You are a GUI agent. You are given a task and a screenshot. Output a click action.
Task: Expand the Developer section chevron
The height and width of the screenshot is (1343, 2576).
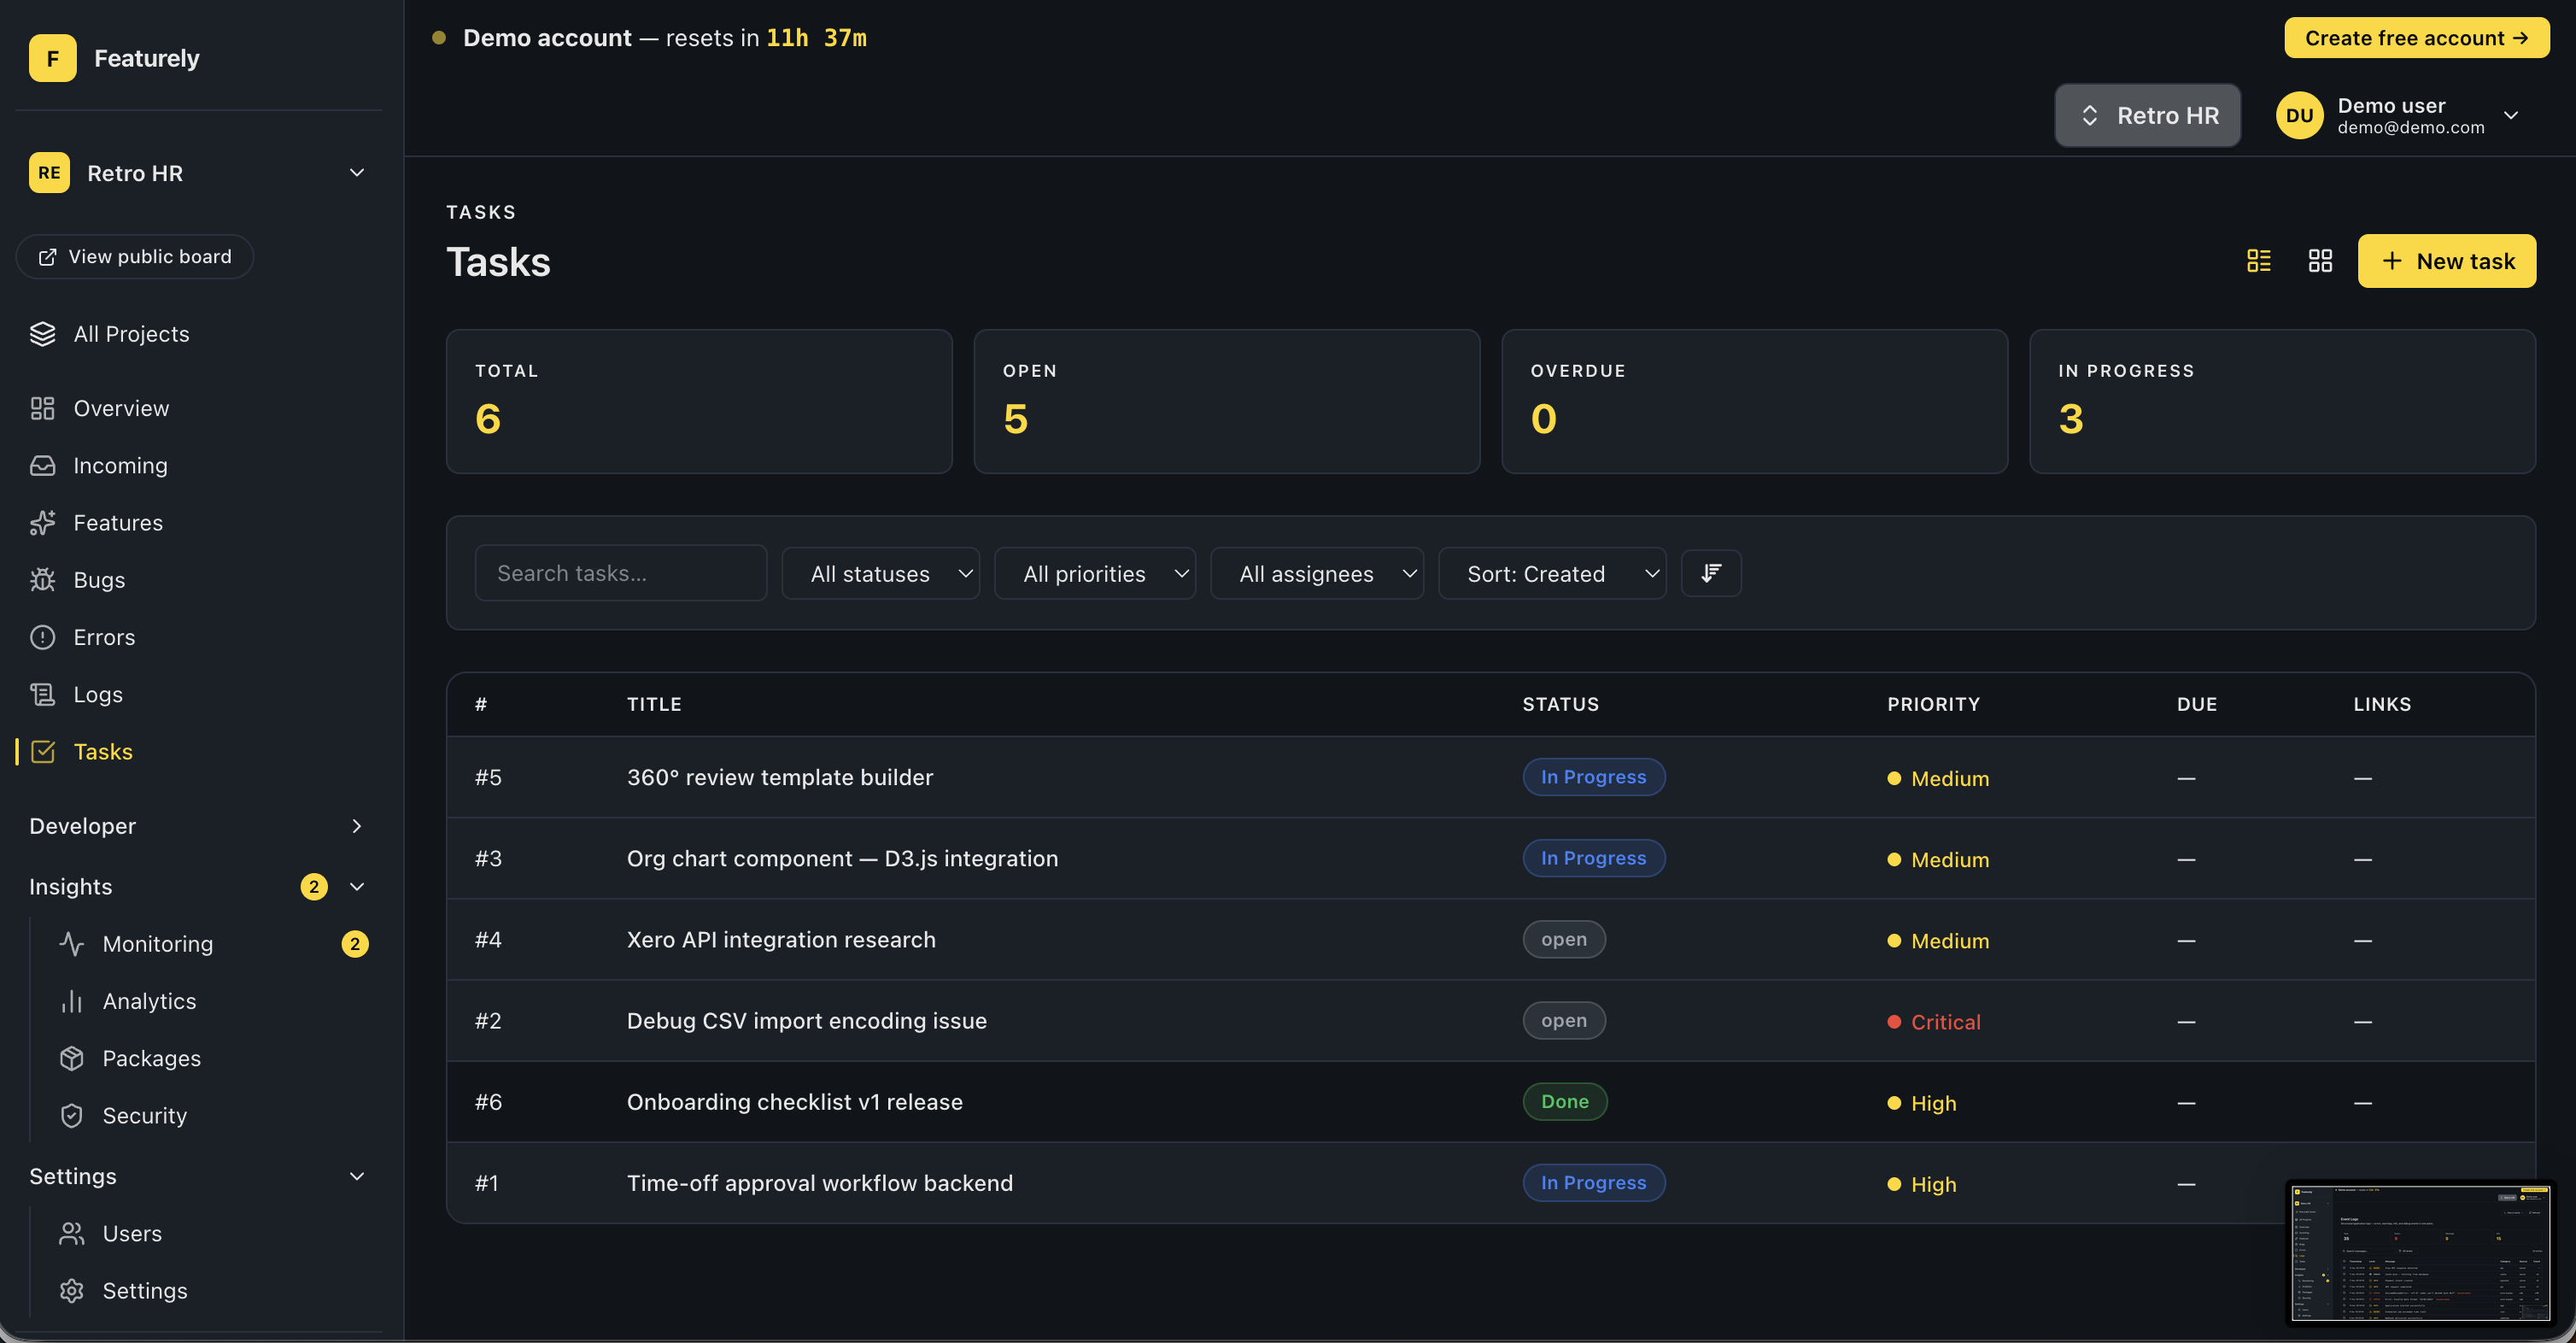(357, 826)
